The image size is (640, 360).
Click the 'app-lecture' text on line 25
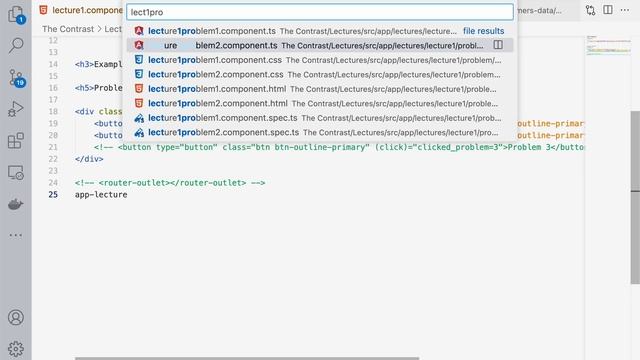click(101, 195)
